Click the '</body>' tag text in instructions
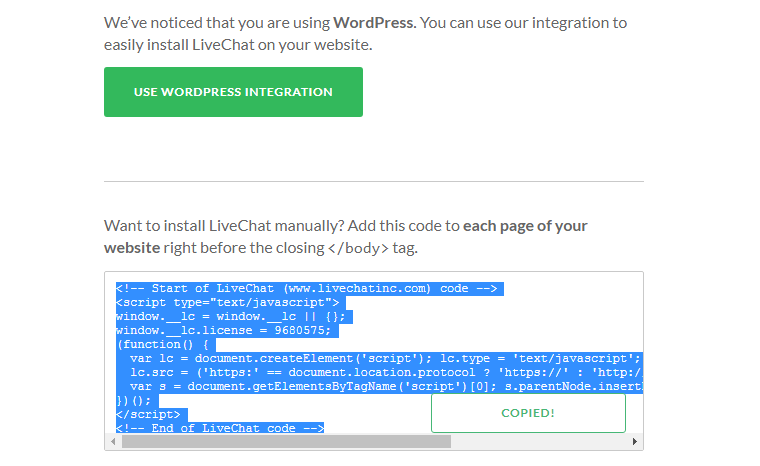The image size is (760, 466). coord(358,248)
